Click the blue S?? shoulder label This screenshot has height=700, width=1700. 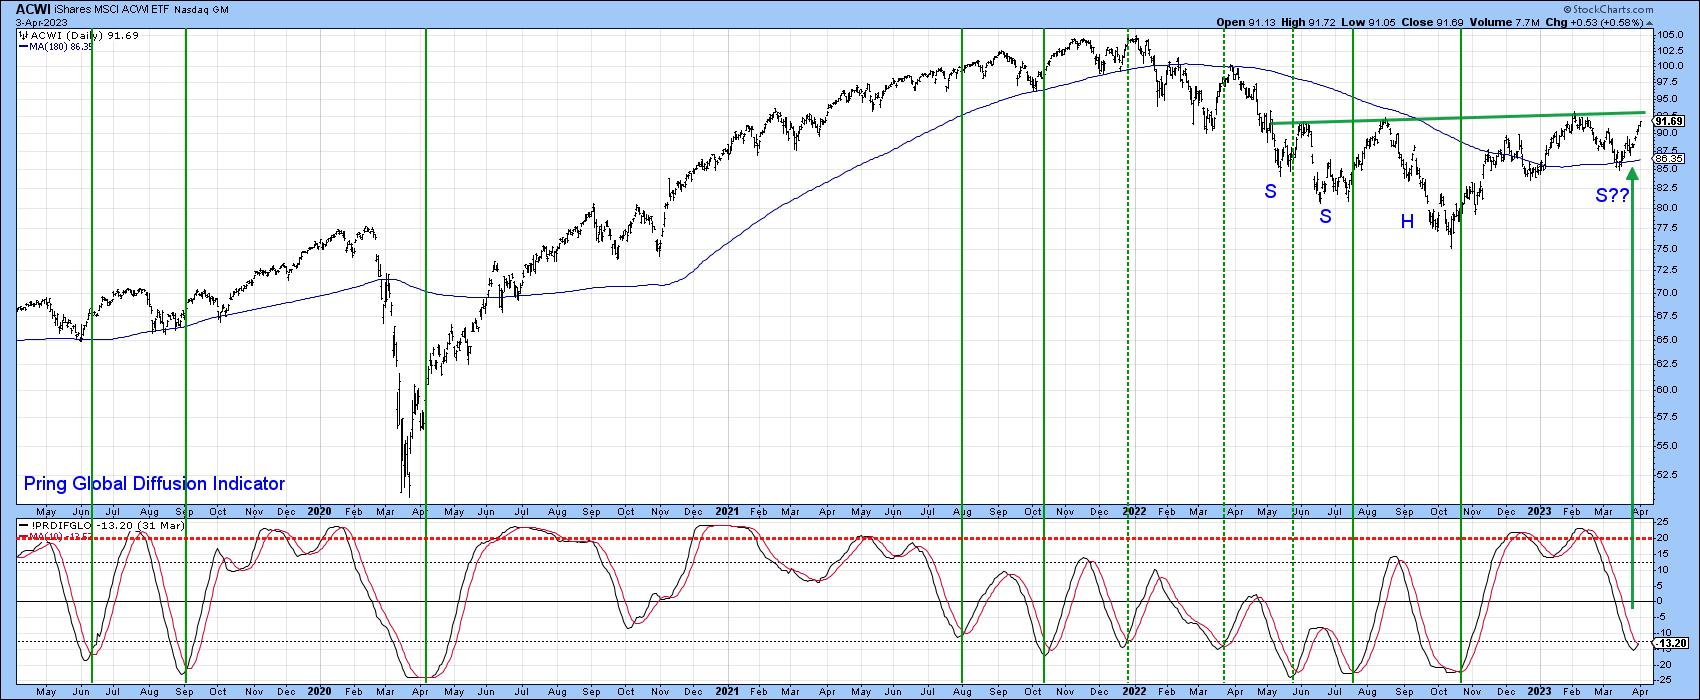tap(1613, 197)
